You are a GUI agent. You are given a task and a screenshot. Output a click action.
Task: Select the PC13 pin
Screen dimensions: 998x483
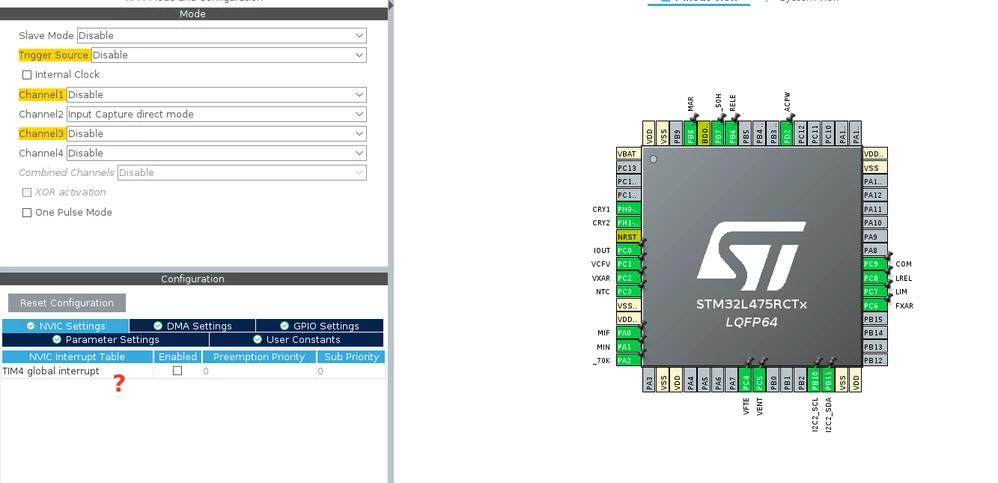pos(628,168)
